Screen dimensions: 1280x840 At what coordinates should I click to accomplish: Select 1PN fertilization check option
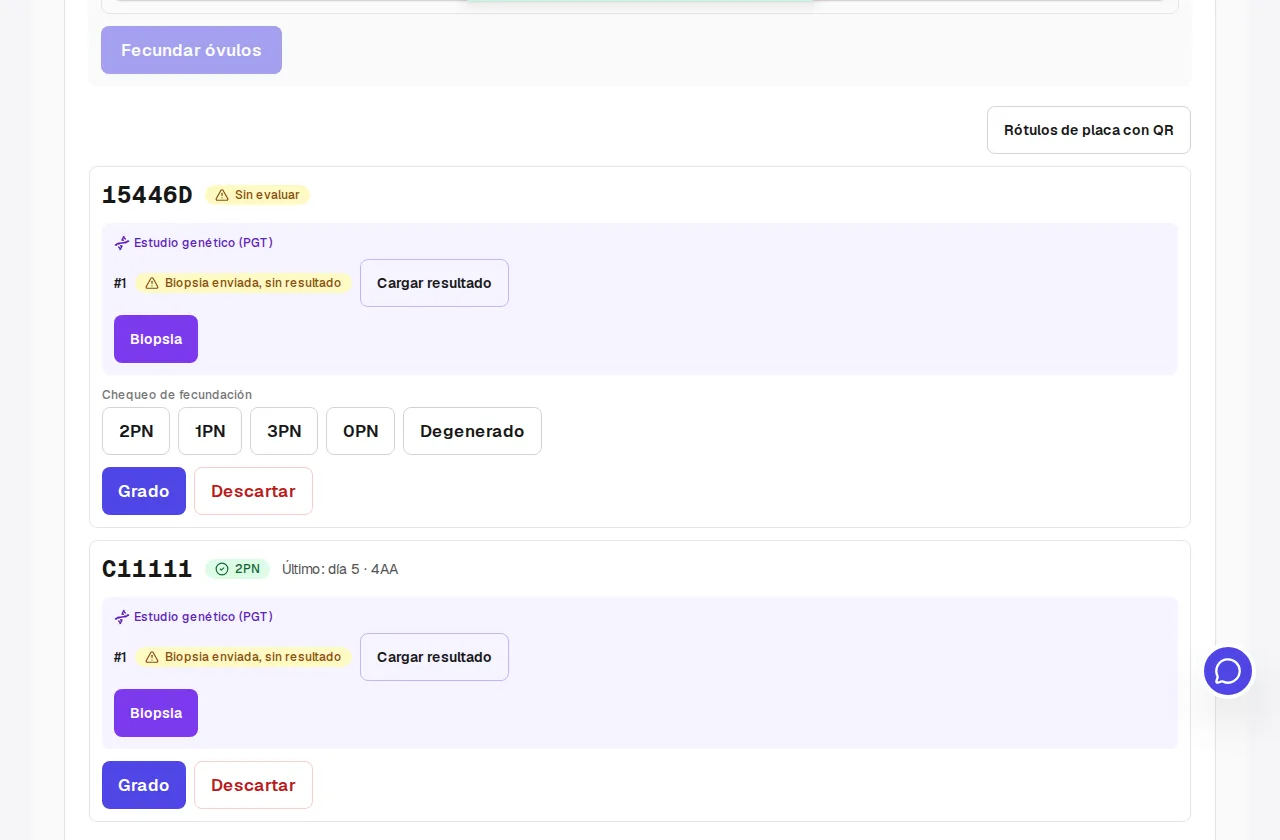click(210, 431)
